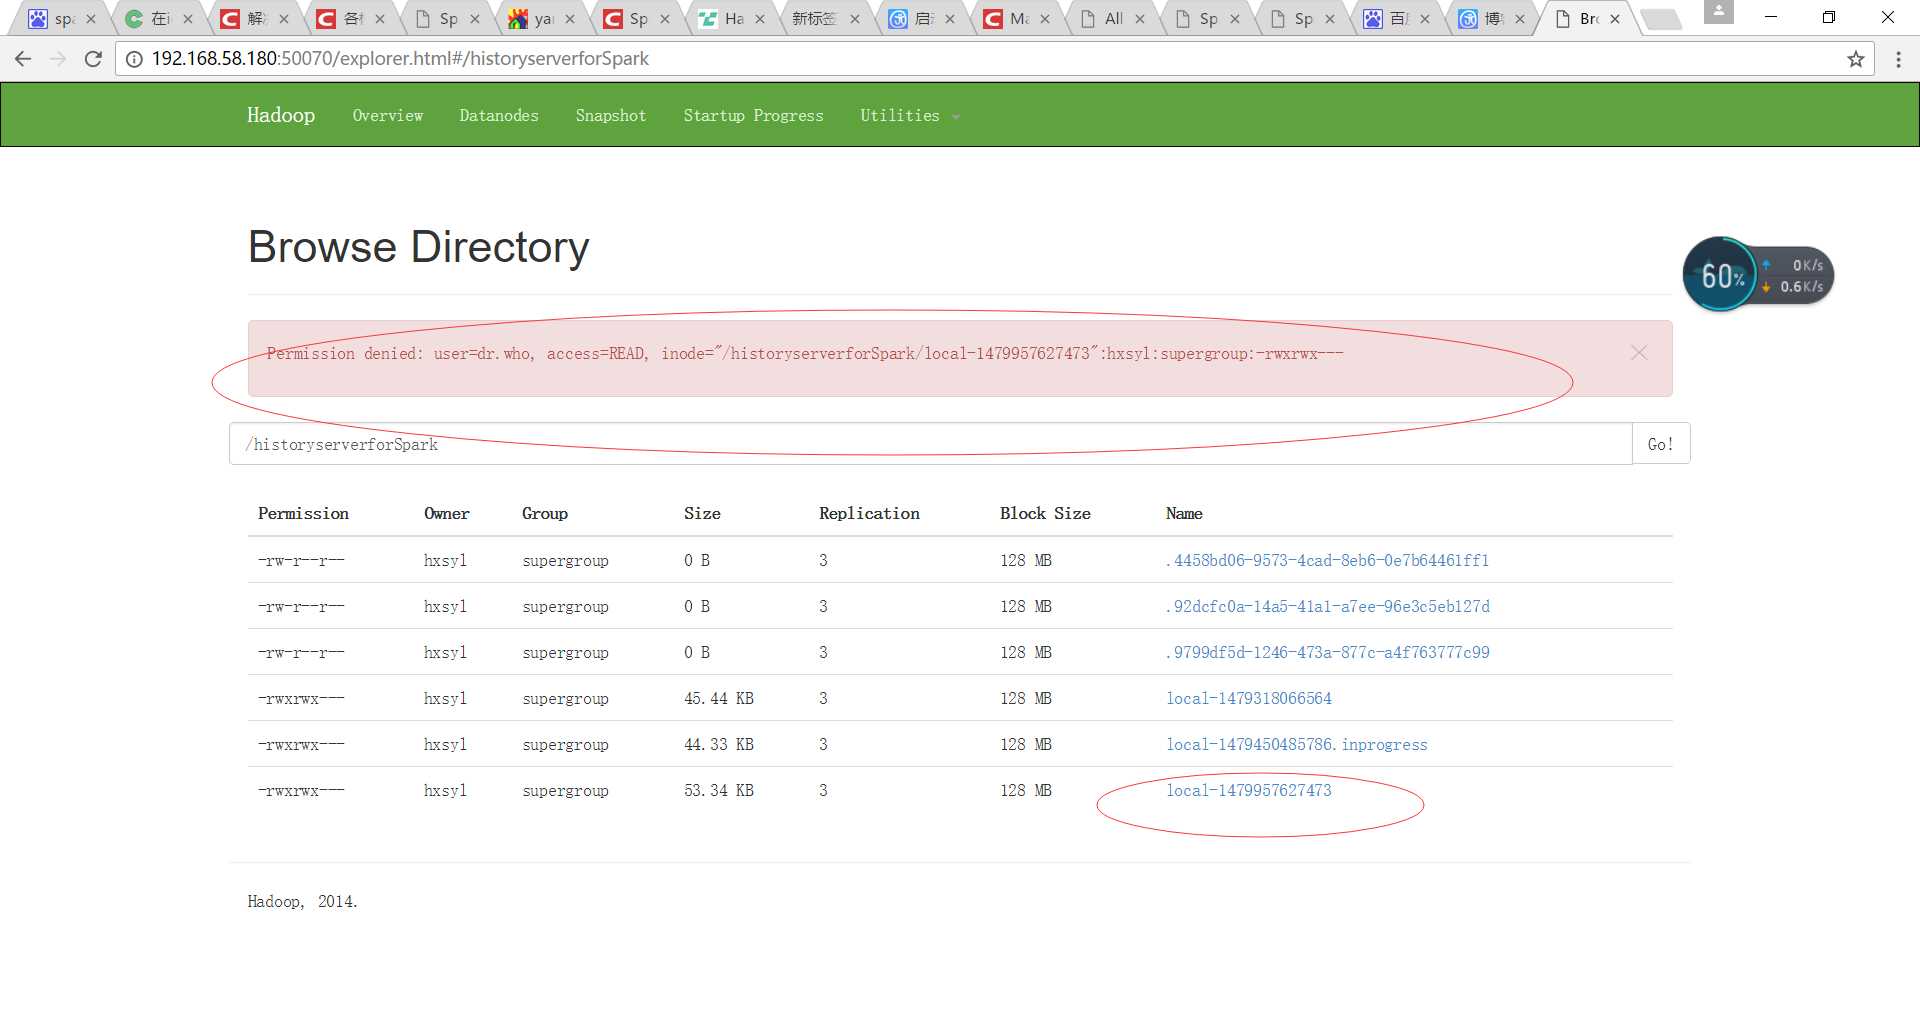1920x1030 pixels.
Task: Bookmark this page with the star icon
Action: coord(1856,59)
